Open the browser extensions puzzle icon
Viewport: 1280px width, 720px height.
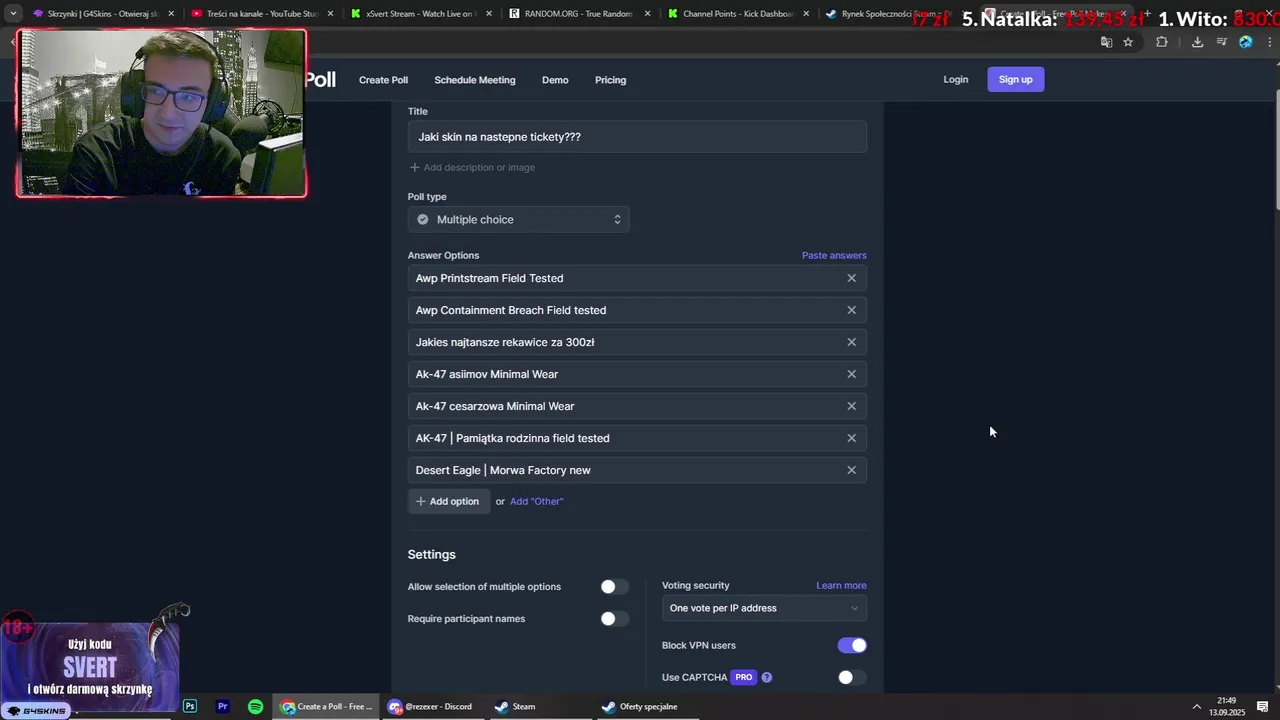pos(1162,42)
